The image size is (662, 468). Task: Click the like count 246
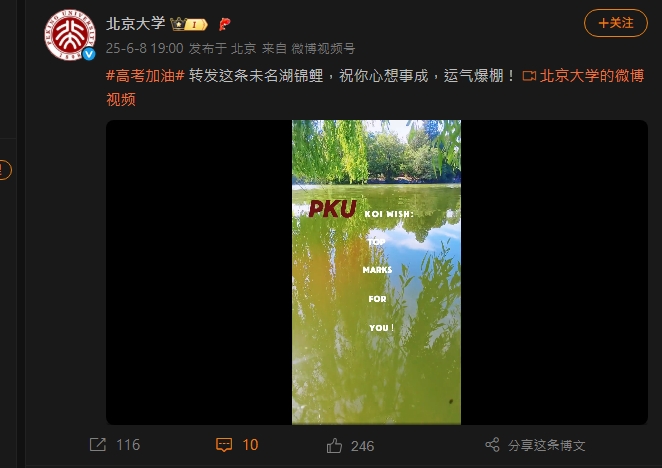tap(362, 446)
